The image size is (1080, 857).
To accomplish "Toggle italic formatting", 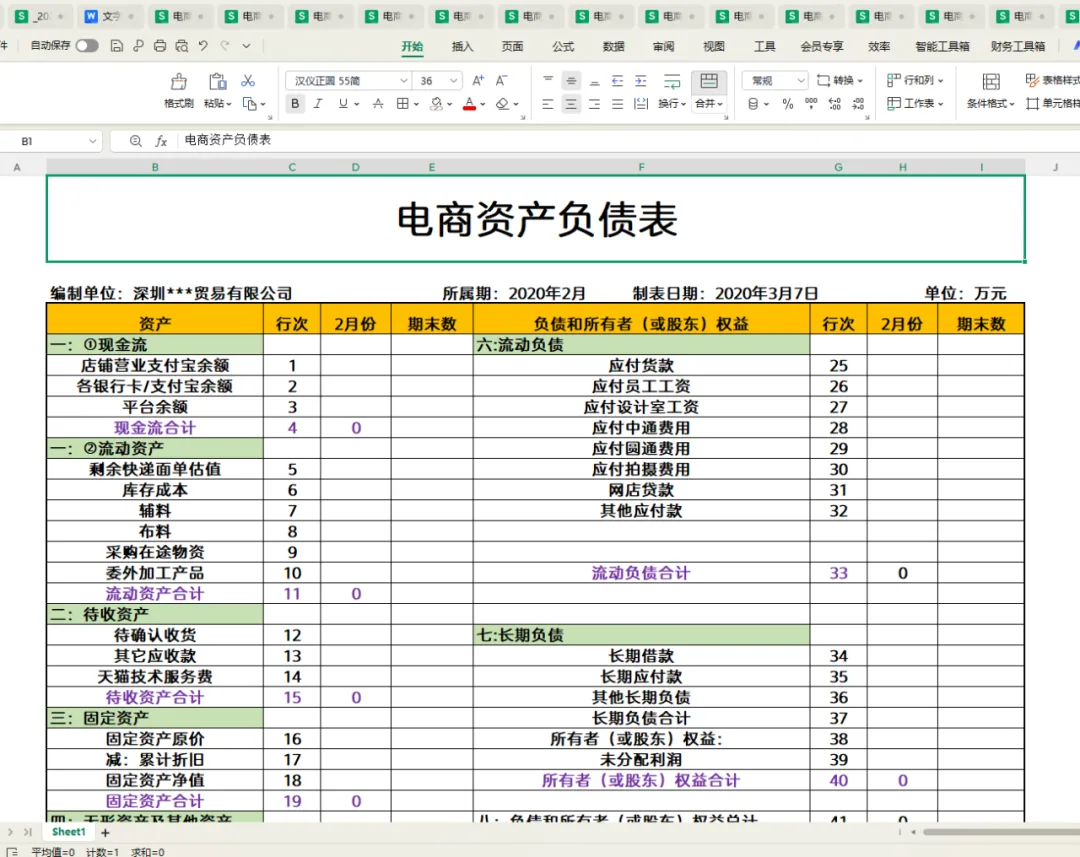I will point(318,104).
